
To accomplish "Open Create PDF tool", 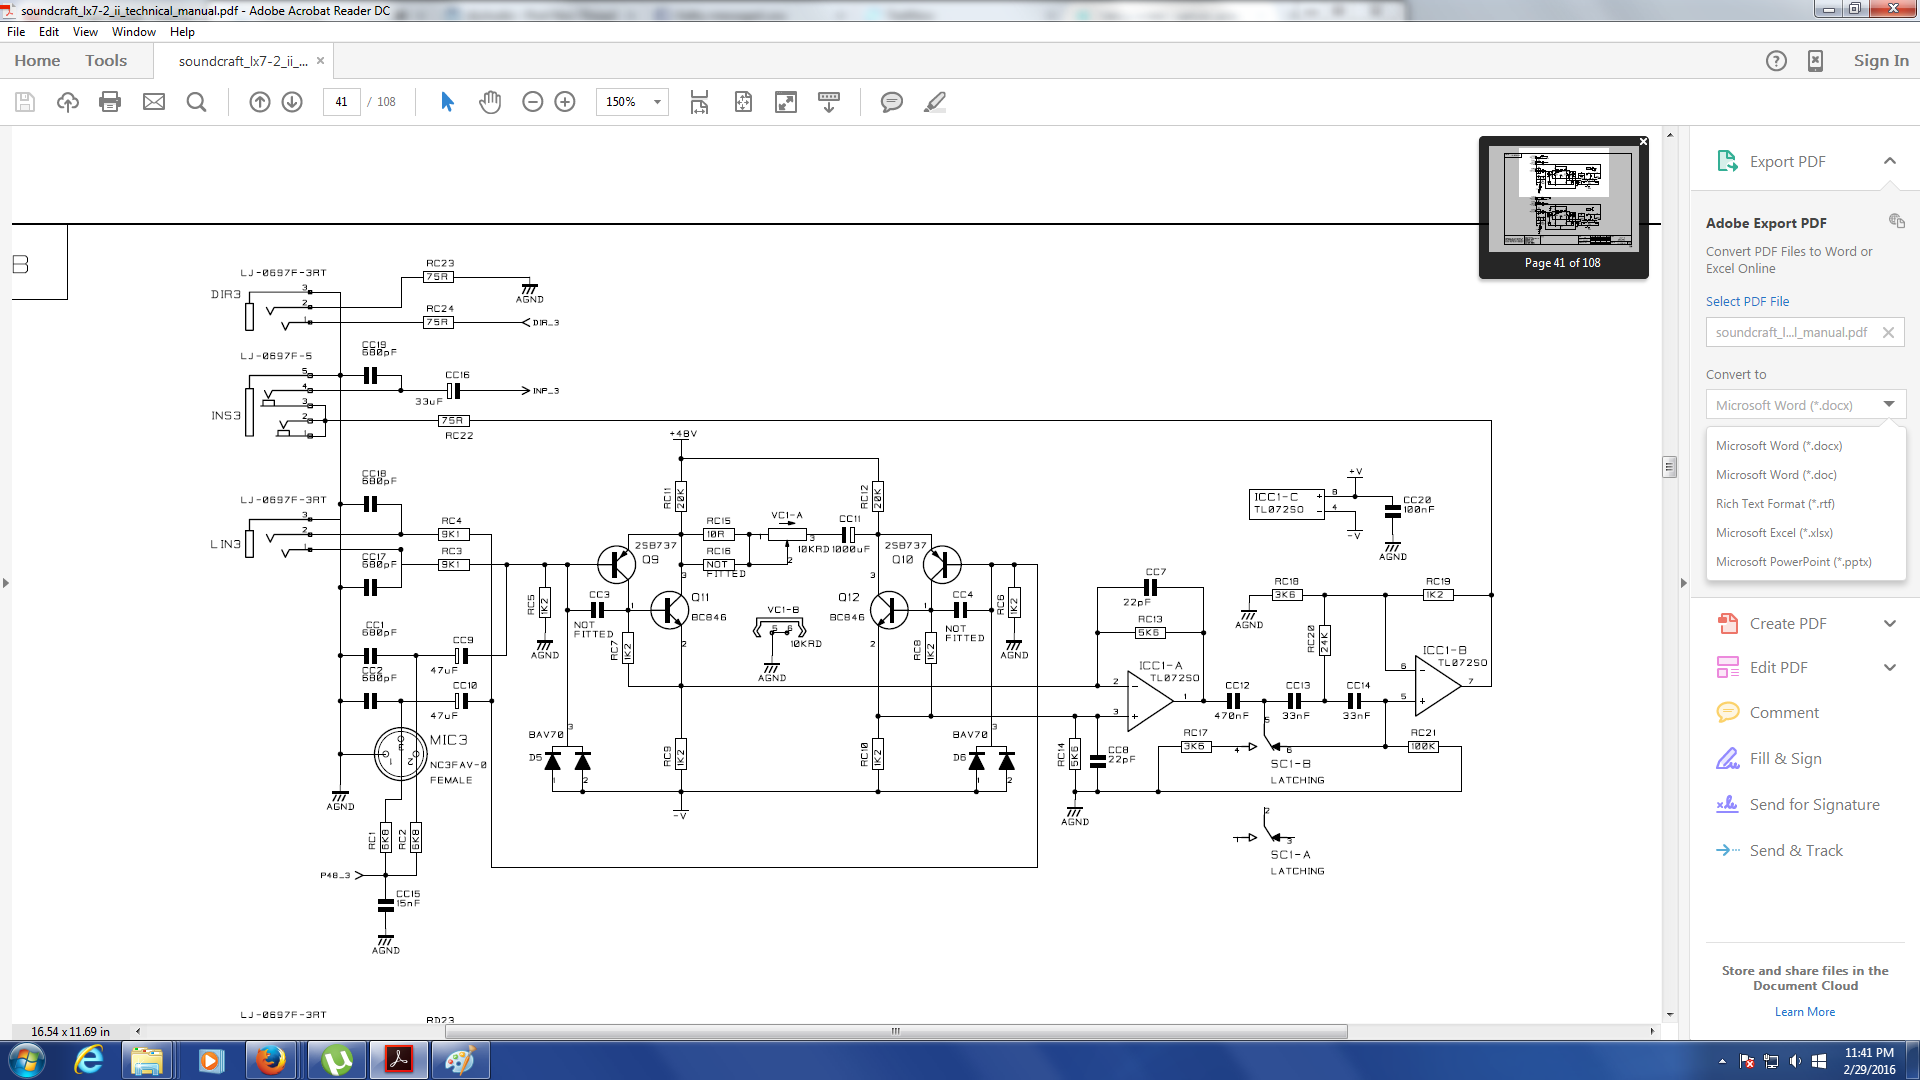I will pyautogui.click(x=1787, y=623).
